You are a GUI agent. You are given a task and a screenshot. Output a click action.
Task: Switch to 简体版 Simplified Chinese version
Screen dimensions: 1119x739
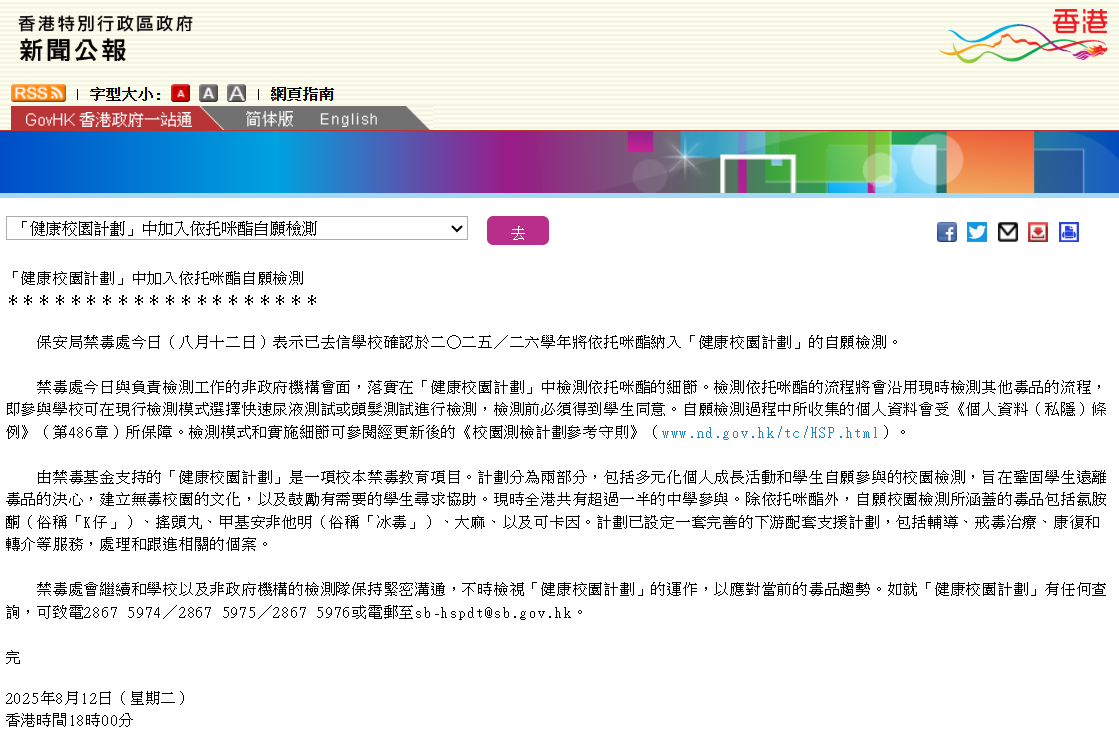[x=270, y=119]
